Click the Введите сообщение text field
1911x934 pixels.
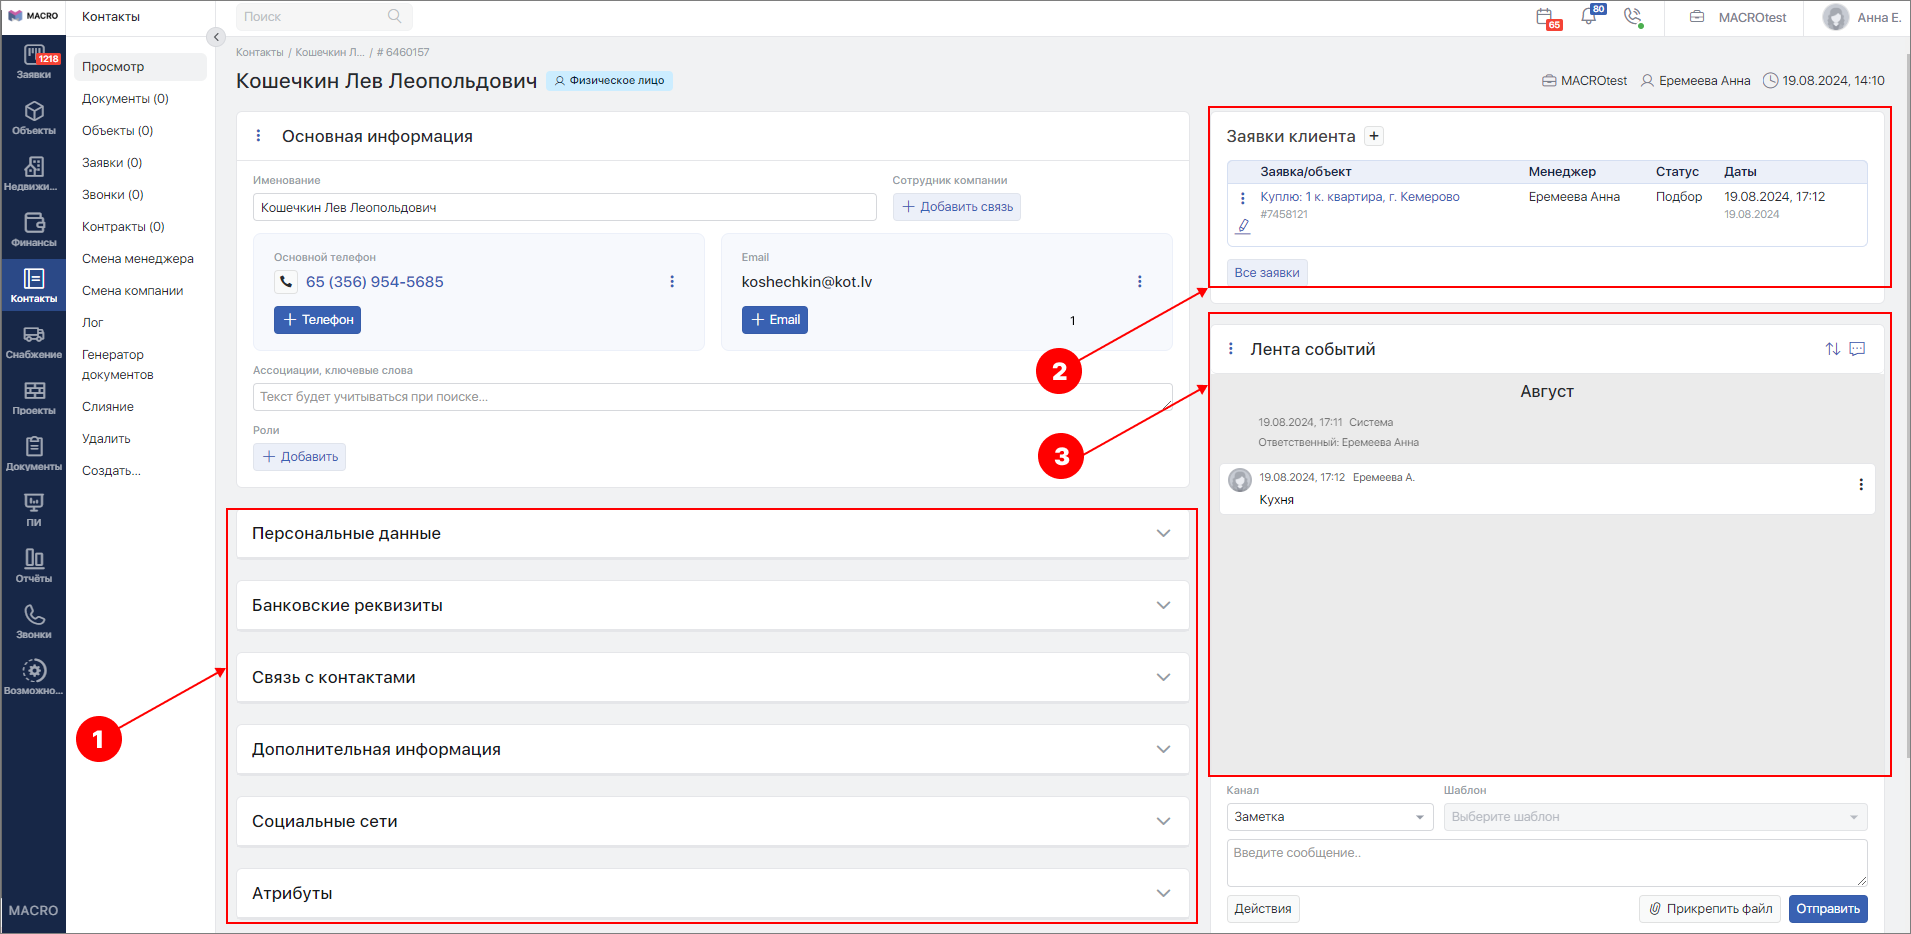[1546, 862]
